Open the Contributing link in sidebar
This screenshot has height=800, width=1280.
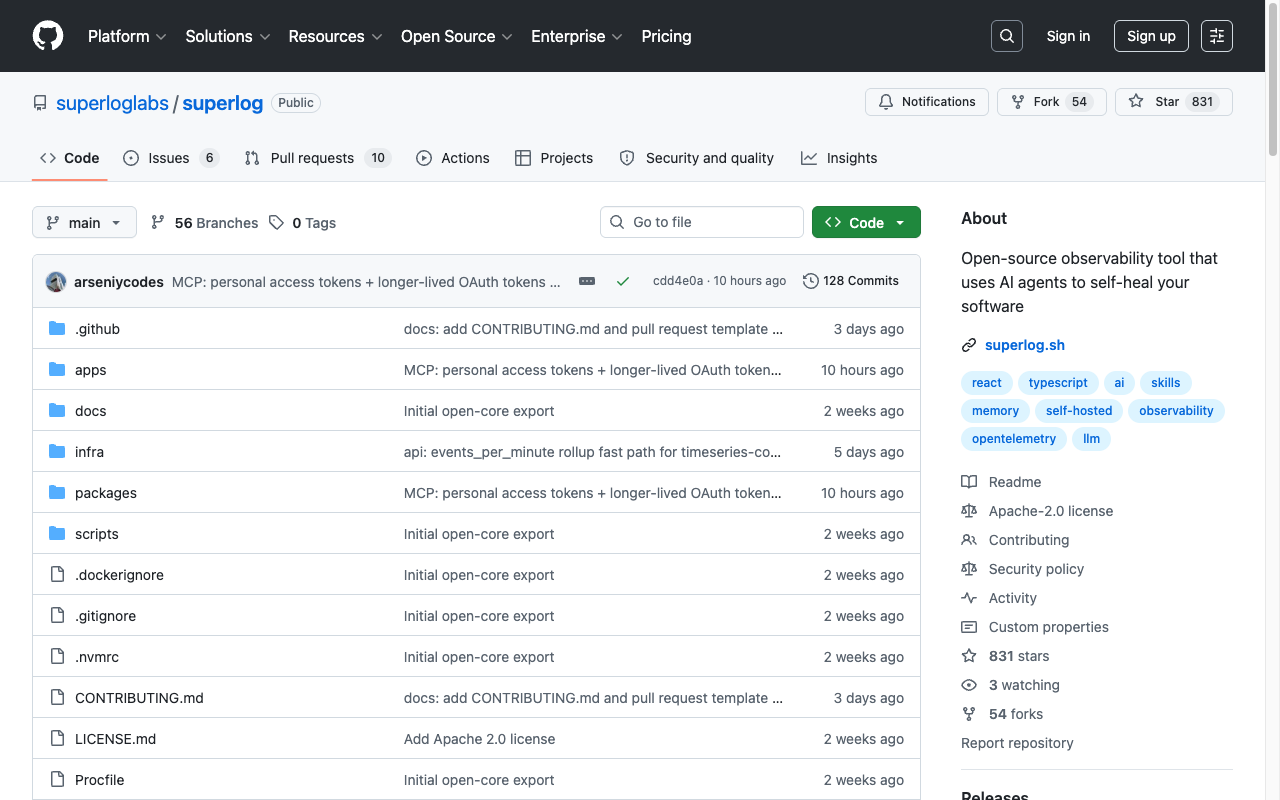pos(1016,540)
